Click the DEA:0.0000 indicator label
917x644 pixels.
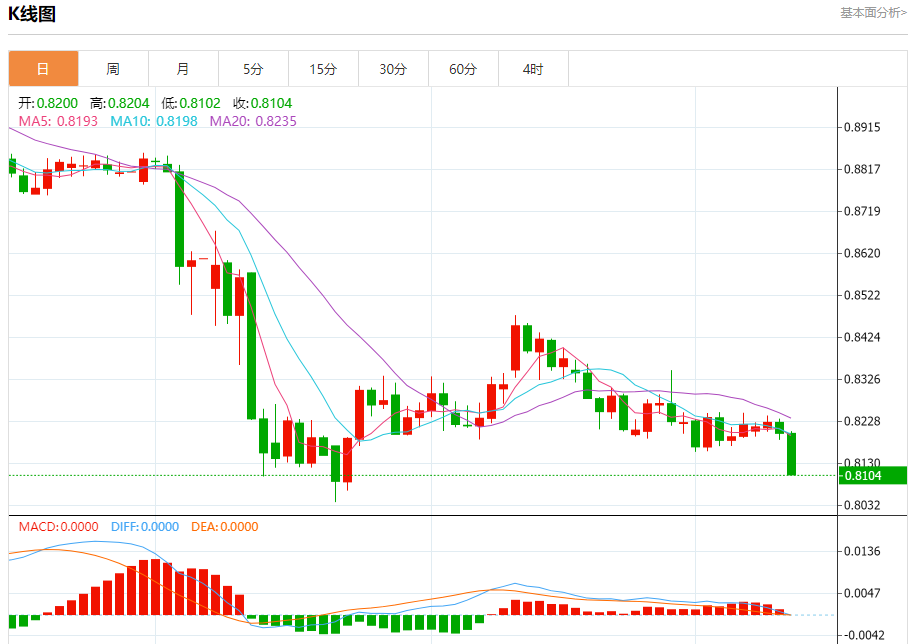click(225, 527)
